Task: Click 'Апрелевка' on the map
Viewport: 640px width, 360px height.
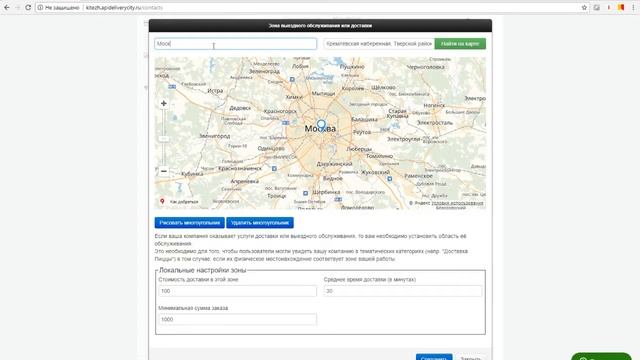Action: [x=244, y=181]
